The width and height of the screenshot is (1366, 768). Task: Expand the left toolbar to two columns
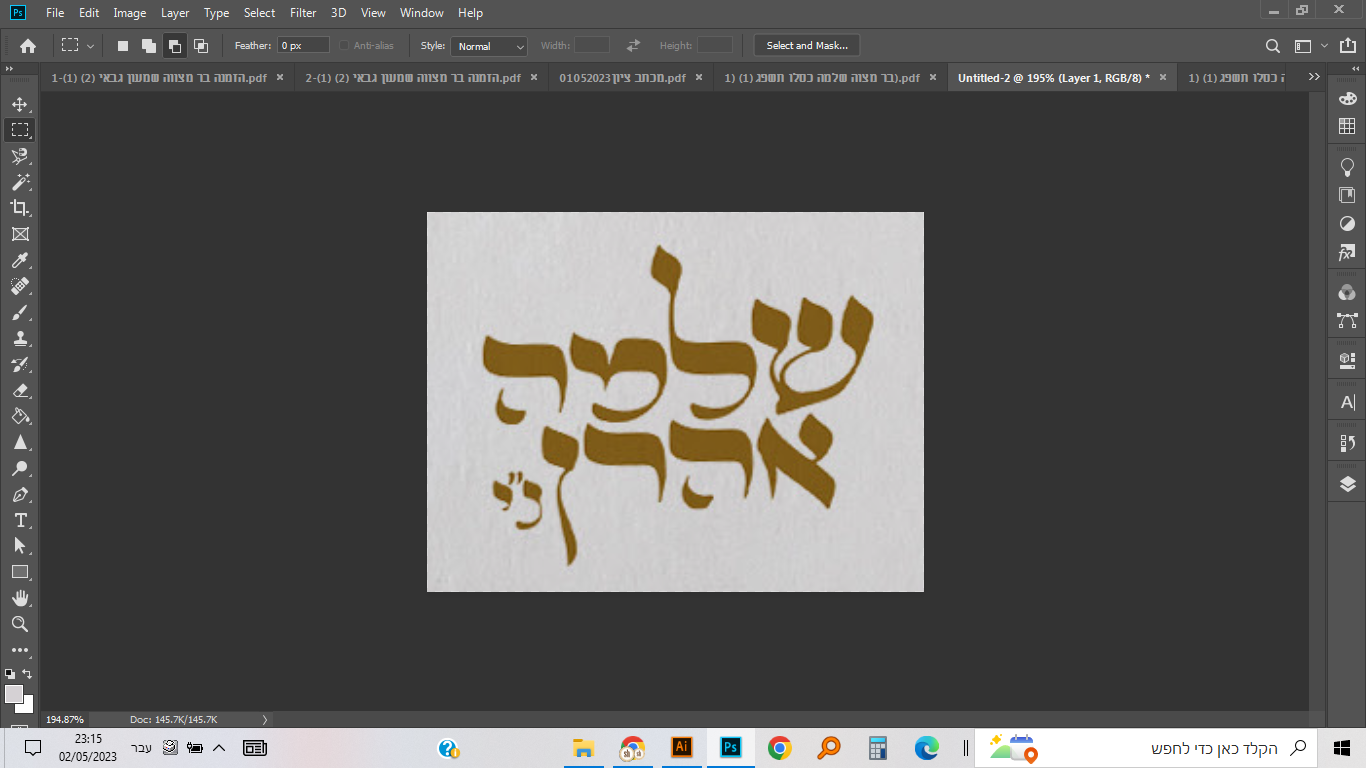pos(9,69)
